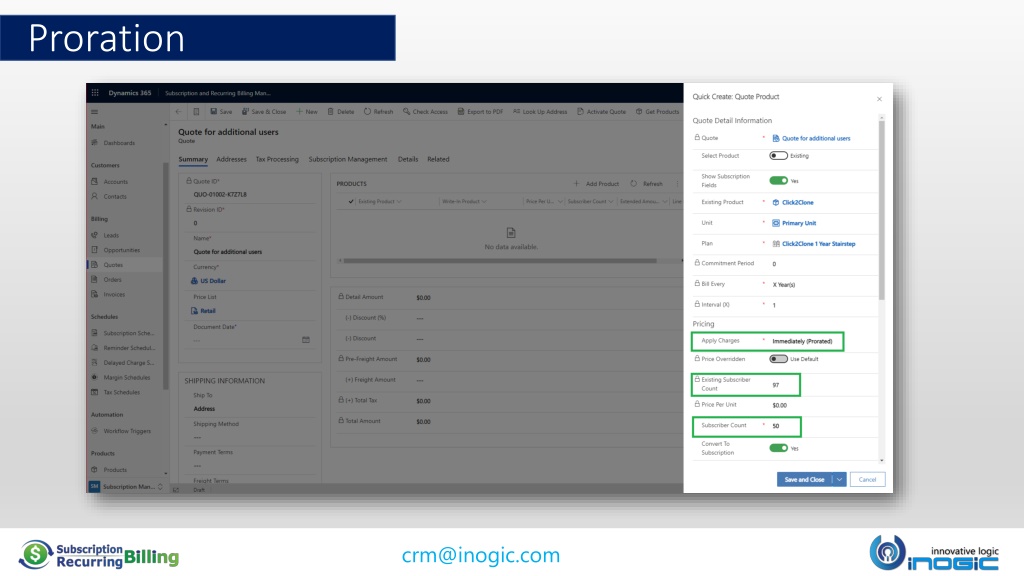This screenshot has width=1024, height=576.
Task: Open the Document Date calendar picker
Action: click(x=306, y=340)
